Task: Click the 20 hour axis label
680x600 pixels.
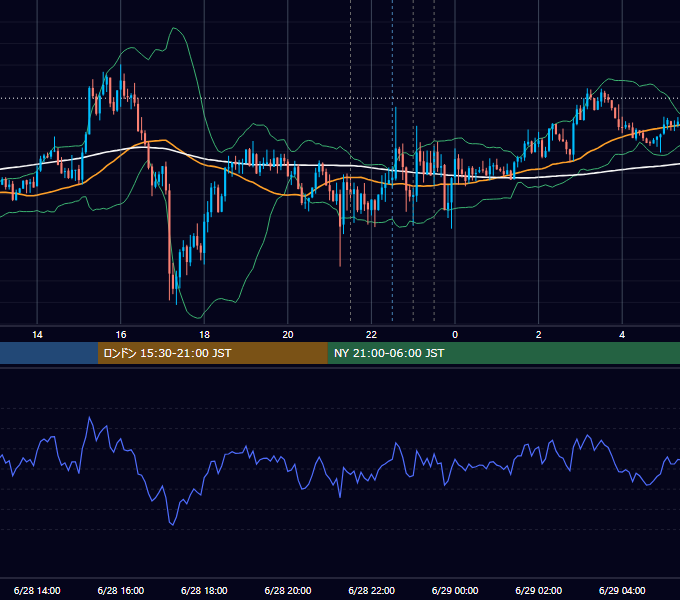Action: [x=288, y=335]
